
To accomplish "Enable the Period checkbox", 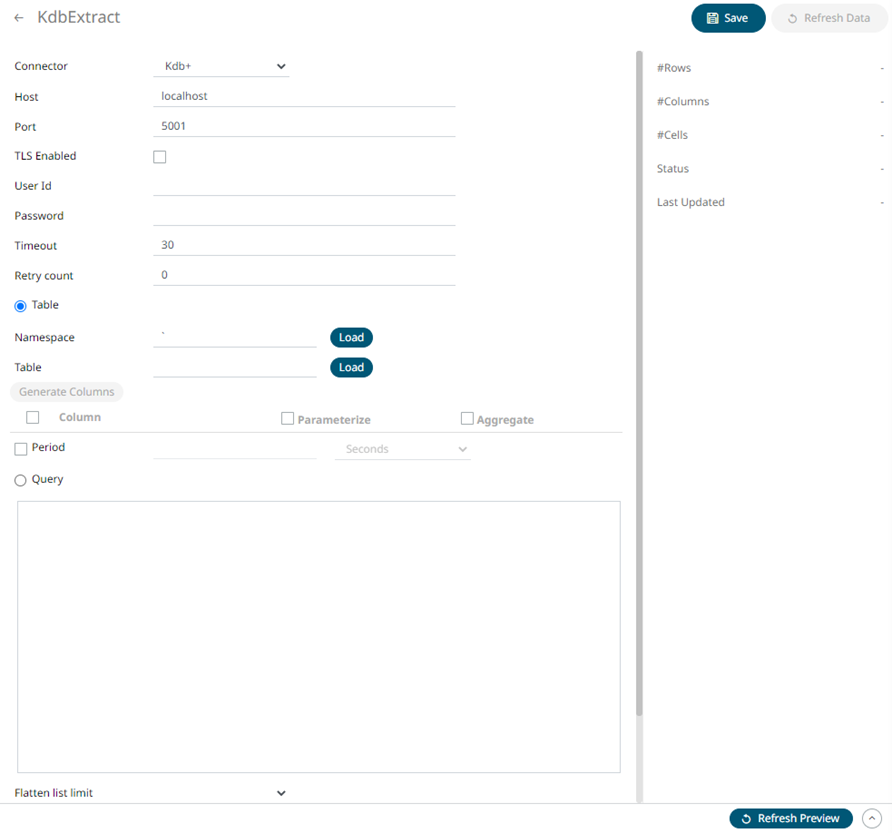I will click(x=21, y=449).
